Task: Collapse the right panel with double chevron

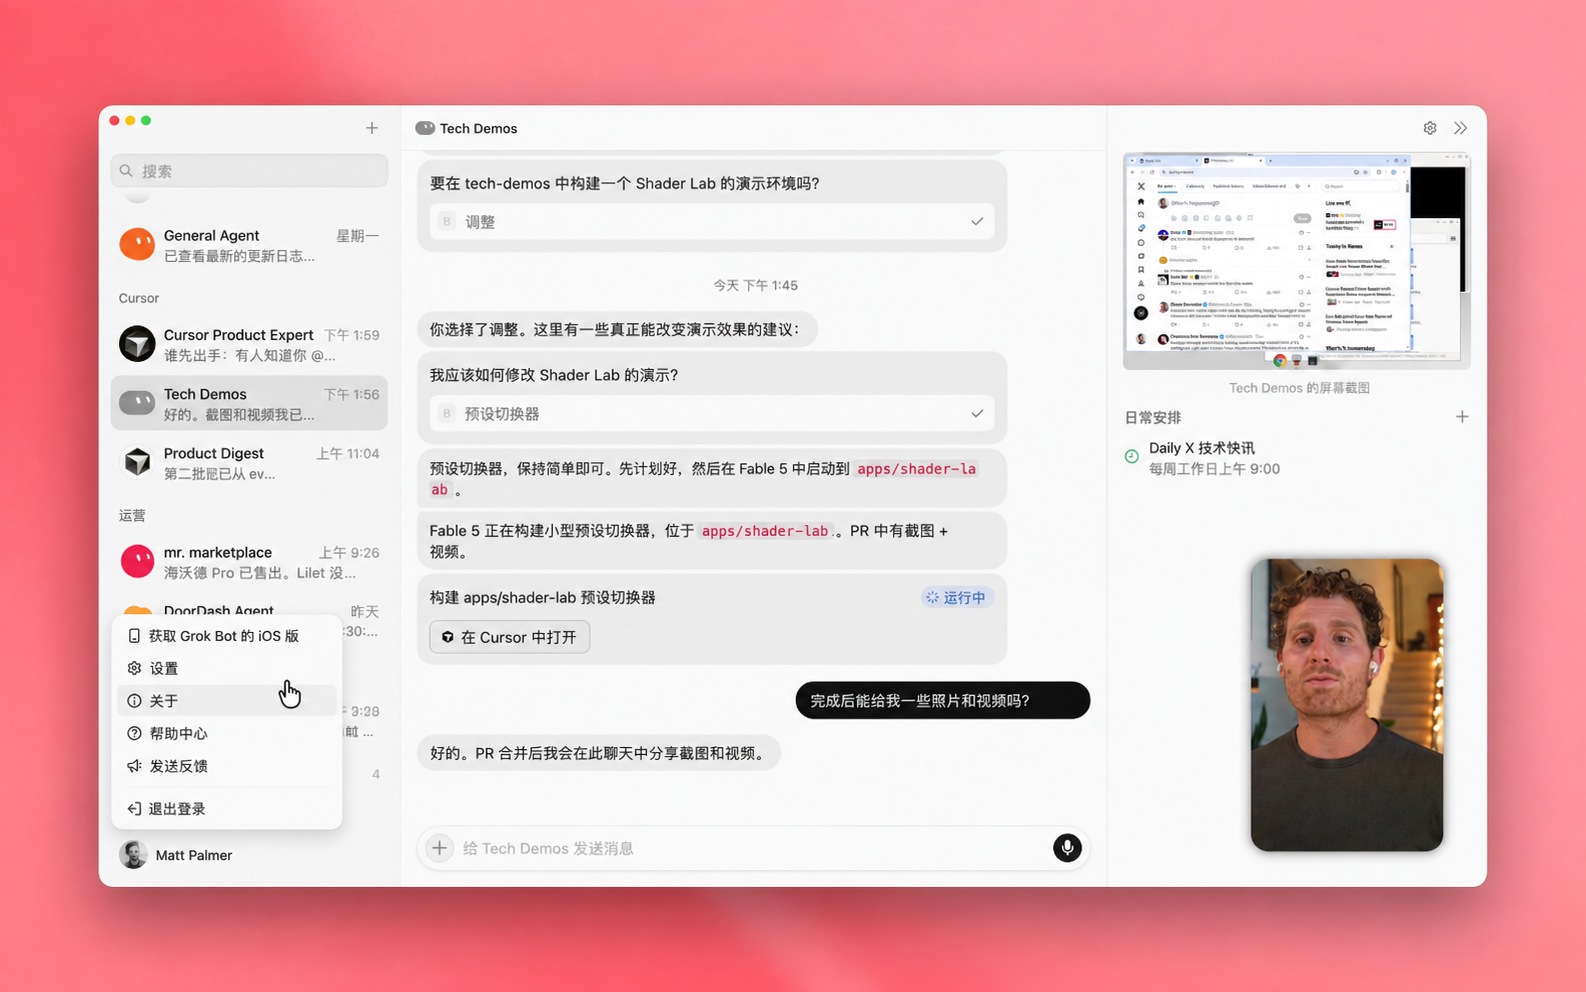Action: [1461, 128]
